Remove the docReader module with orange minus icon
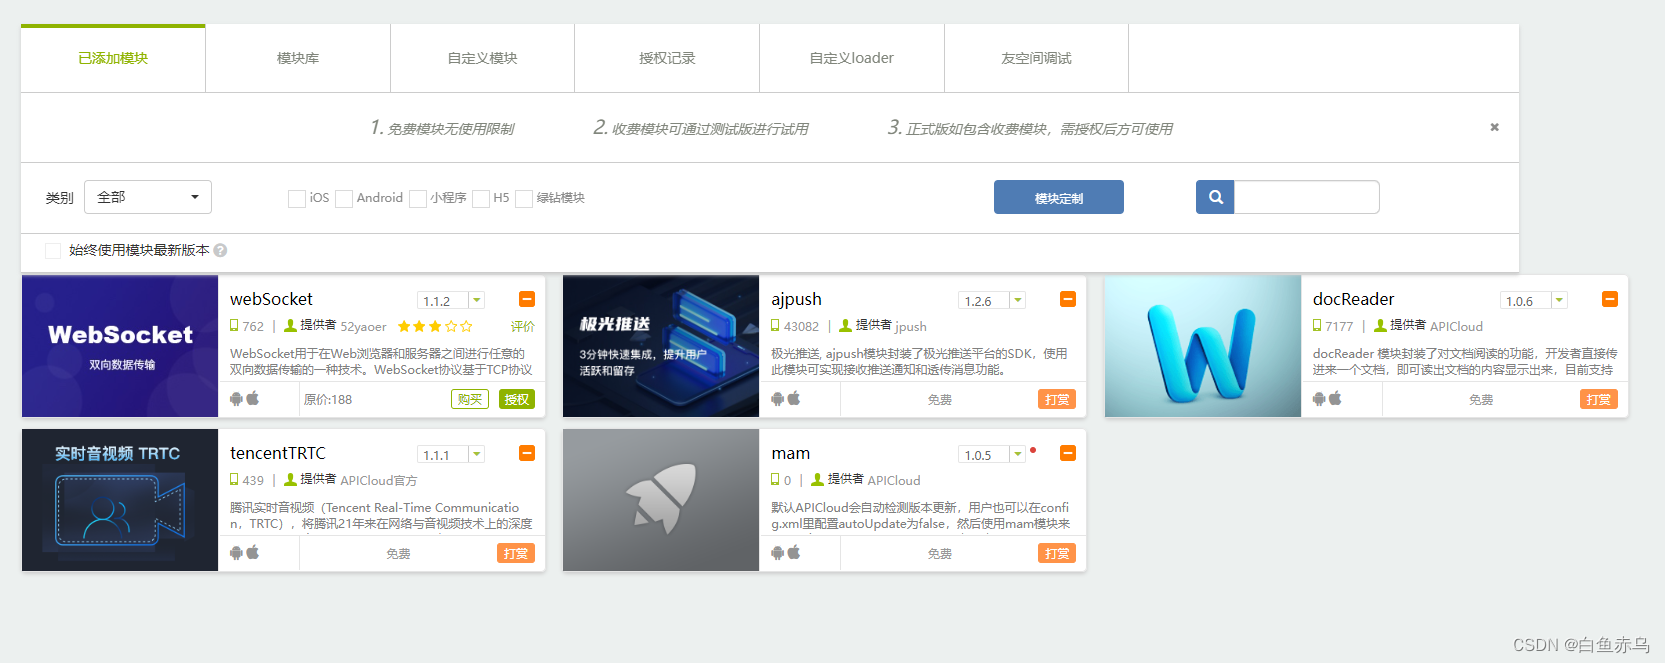Image resolution: width=1665 pixels, height=663 pixels. click(x=1610, y=299)
